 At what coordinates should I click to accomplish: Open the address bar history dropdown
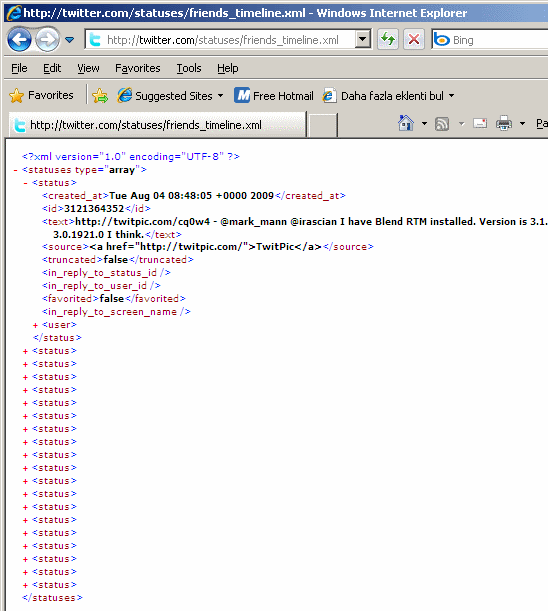point(363,39)
